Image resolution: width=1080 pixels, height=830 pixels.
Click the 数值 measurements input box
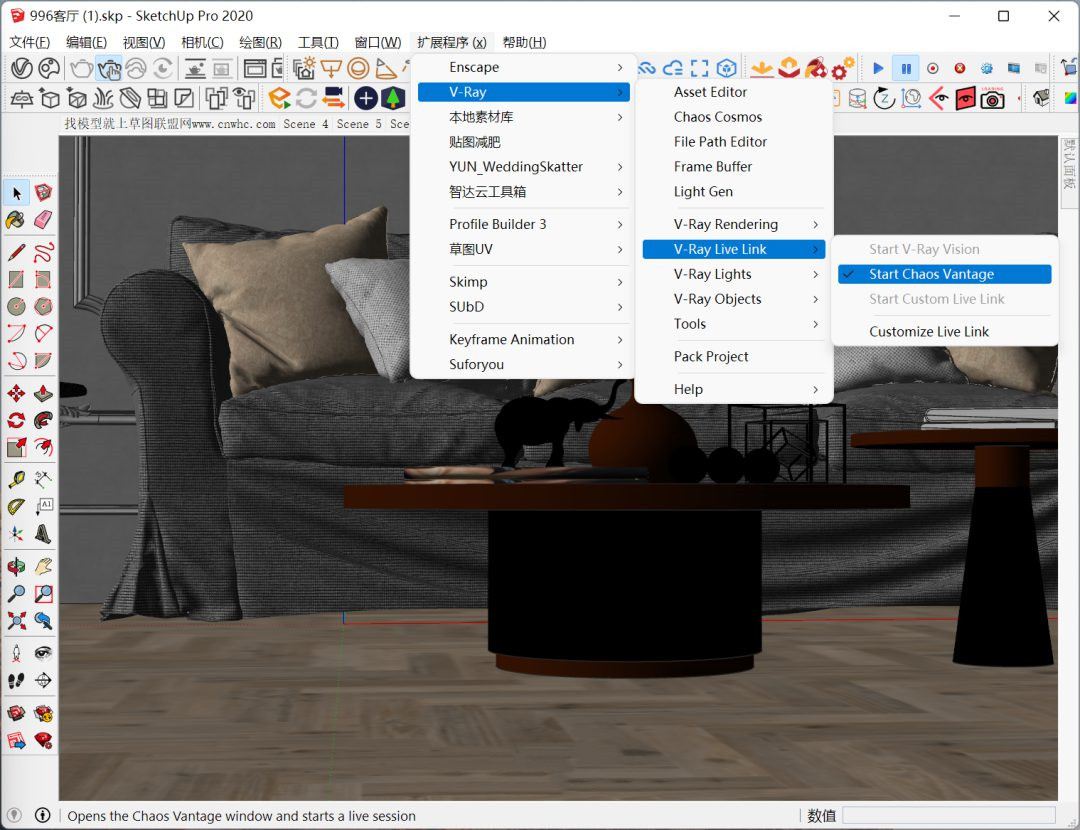[949, 816]
